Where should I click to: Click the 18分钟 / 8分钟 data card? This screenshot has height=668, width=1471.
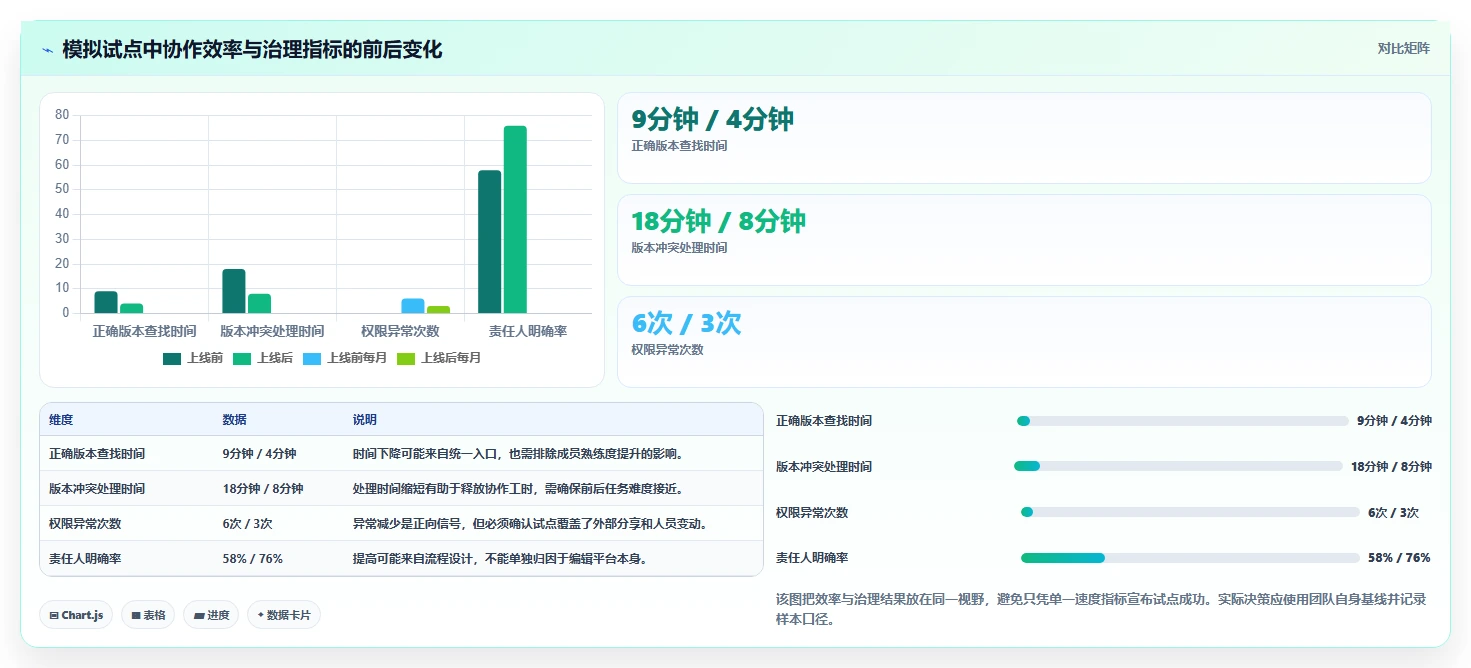pos(1024,240)
